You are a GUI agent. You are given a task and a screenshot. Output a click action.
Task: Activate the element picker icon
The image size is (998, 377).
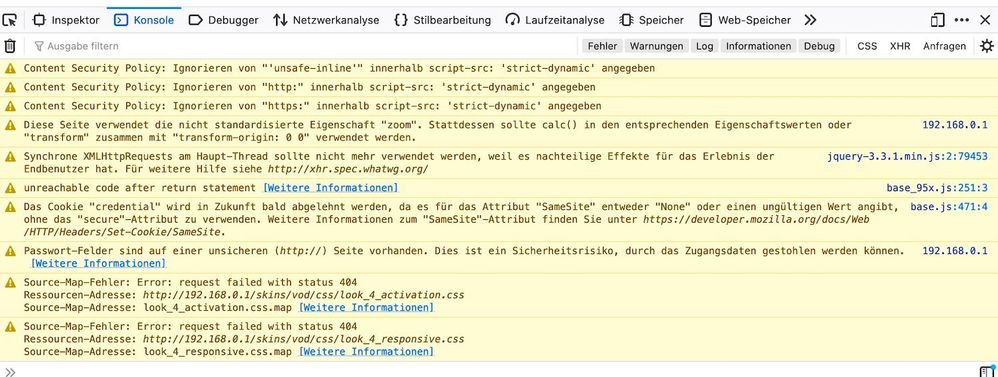click(x=10, y=20)
